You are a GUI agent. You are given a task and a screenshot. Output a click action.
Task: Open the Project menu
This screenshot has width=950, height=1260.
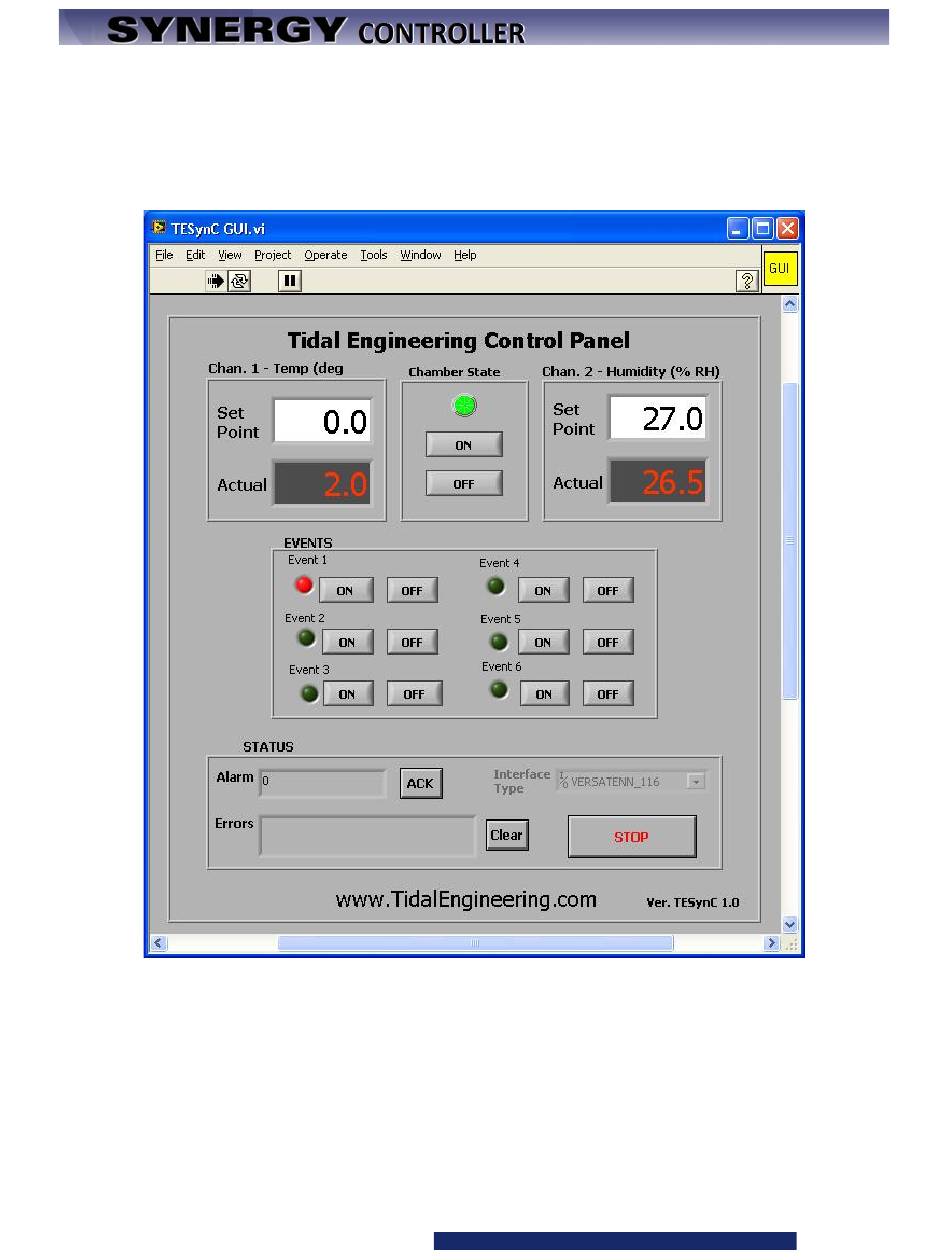coord(273,256)
